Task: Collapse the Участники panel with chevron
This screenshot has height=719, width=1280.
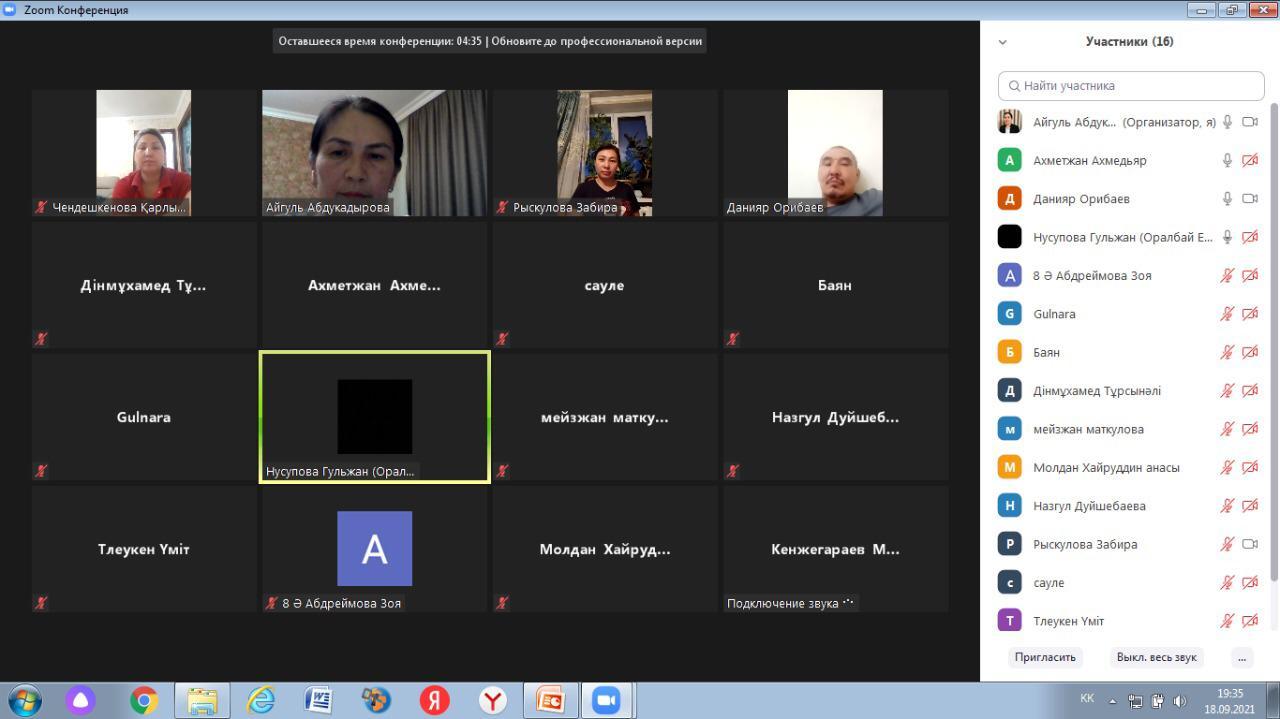Action: (x=1003, y=42)
